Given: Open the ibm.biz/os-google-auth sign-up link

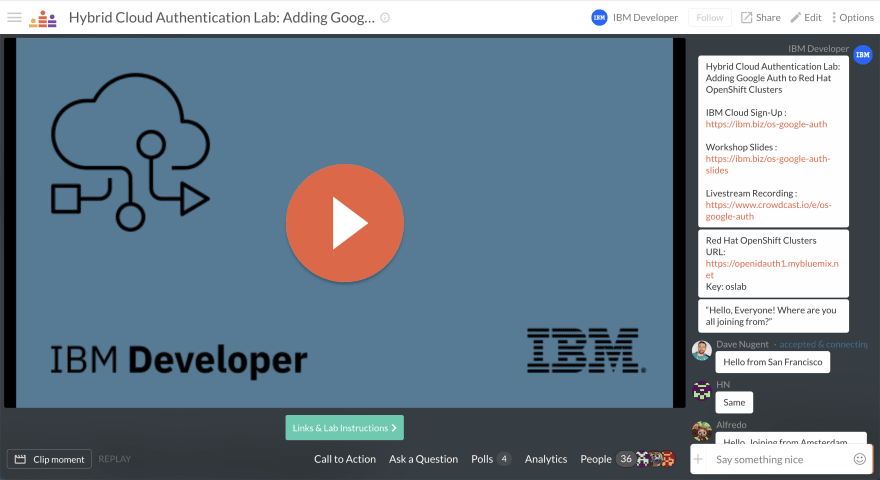Looking at the screenshot, I should 766,124.
